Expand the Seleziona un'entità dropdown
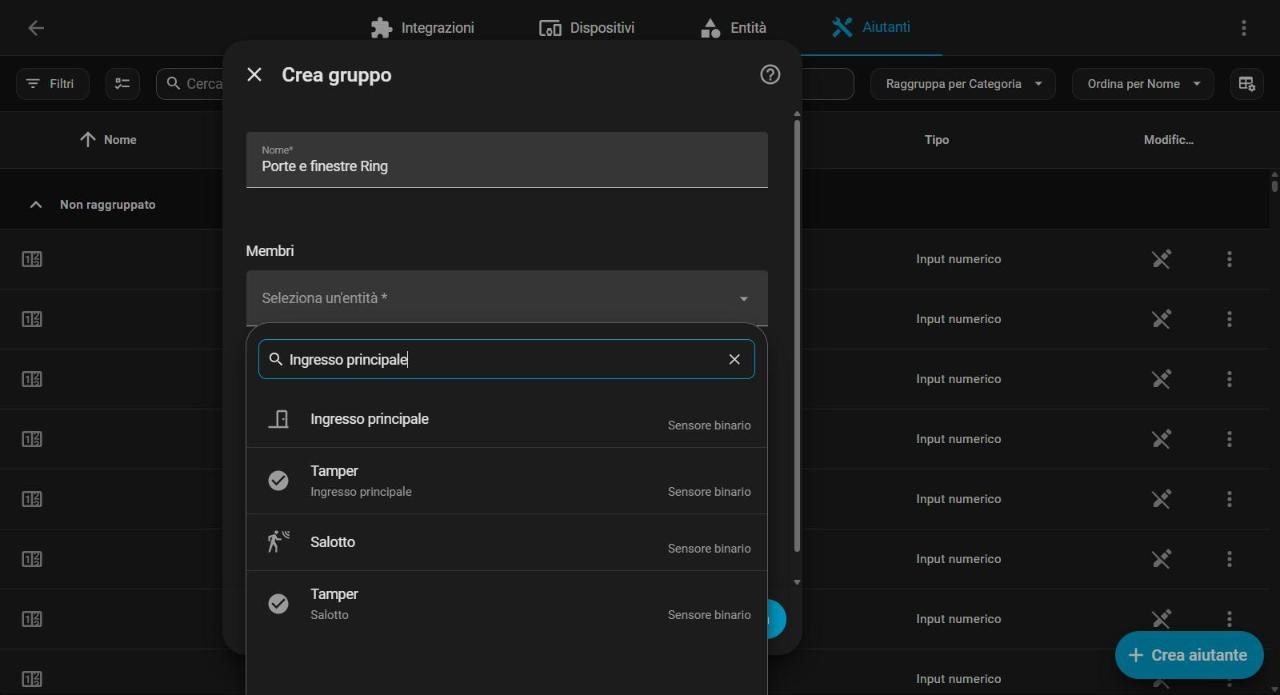The height and width of the screenshot is (695, 1280). point(507,298)
